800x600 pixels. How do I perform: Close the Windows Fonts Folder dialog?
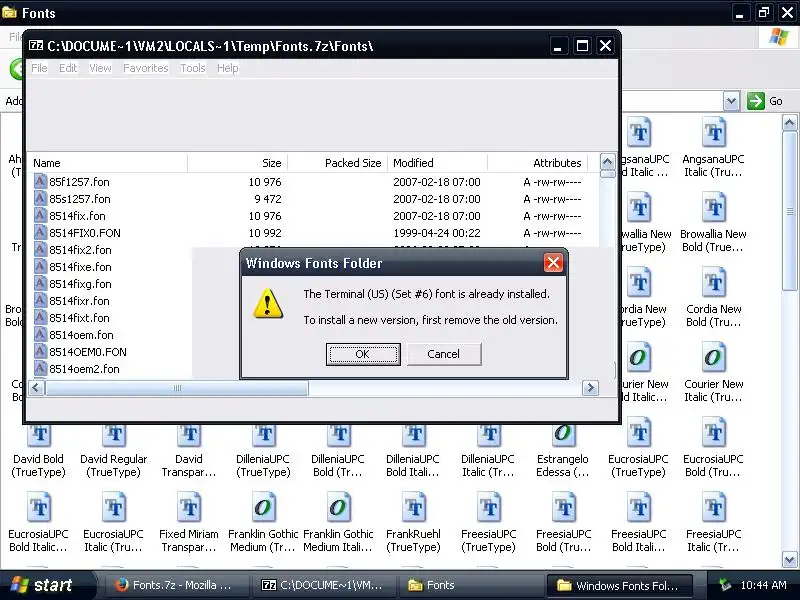click(553, 263)
